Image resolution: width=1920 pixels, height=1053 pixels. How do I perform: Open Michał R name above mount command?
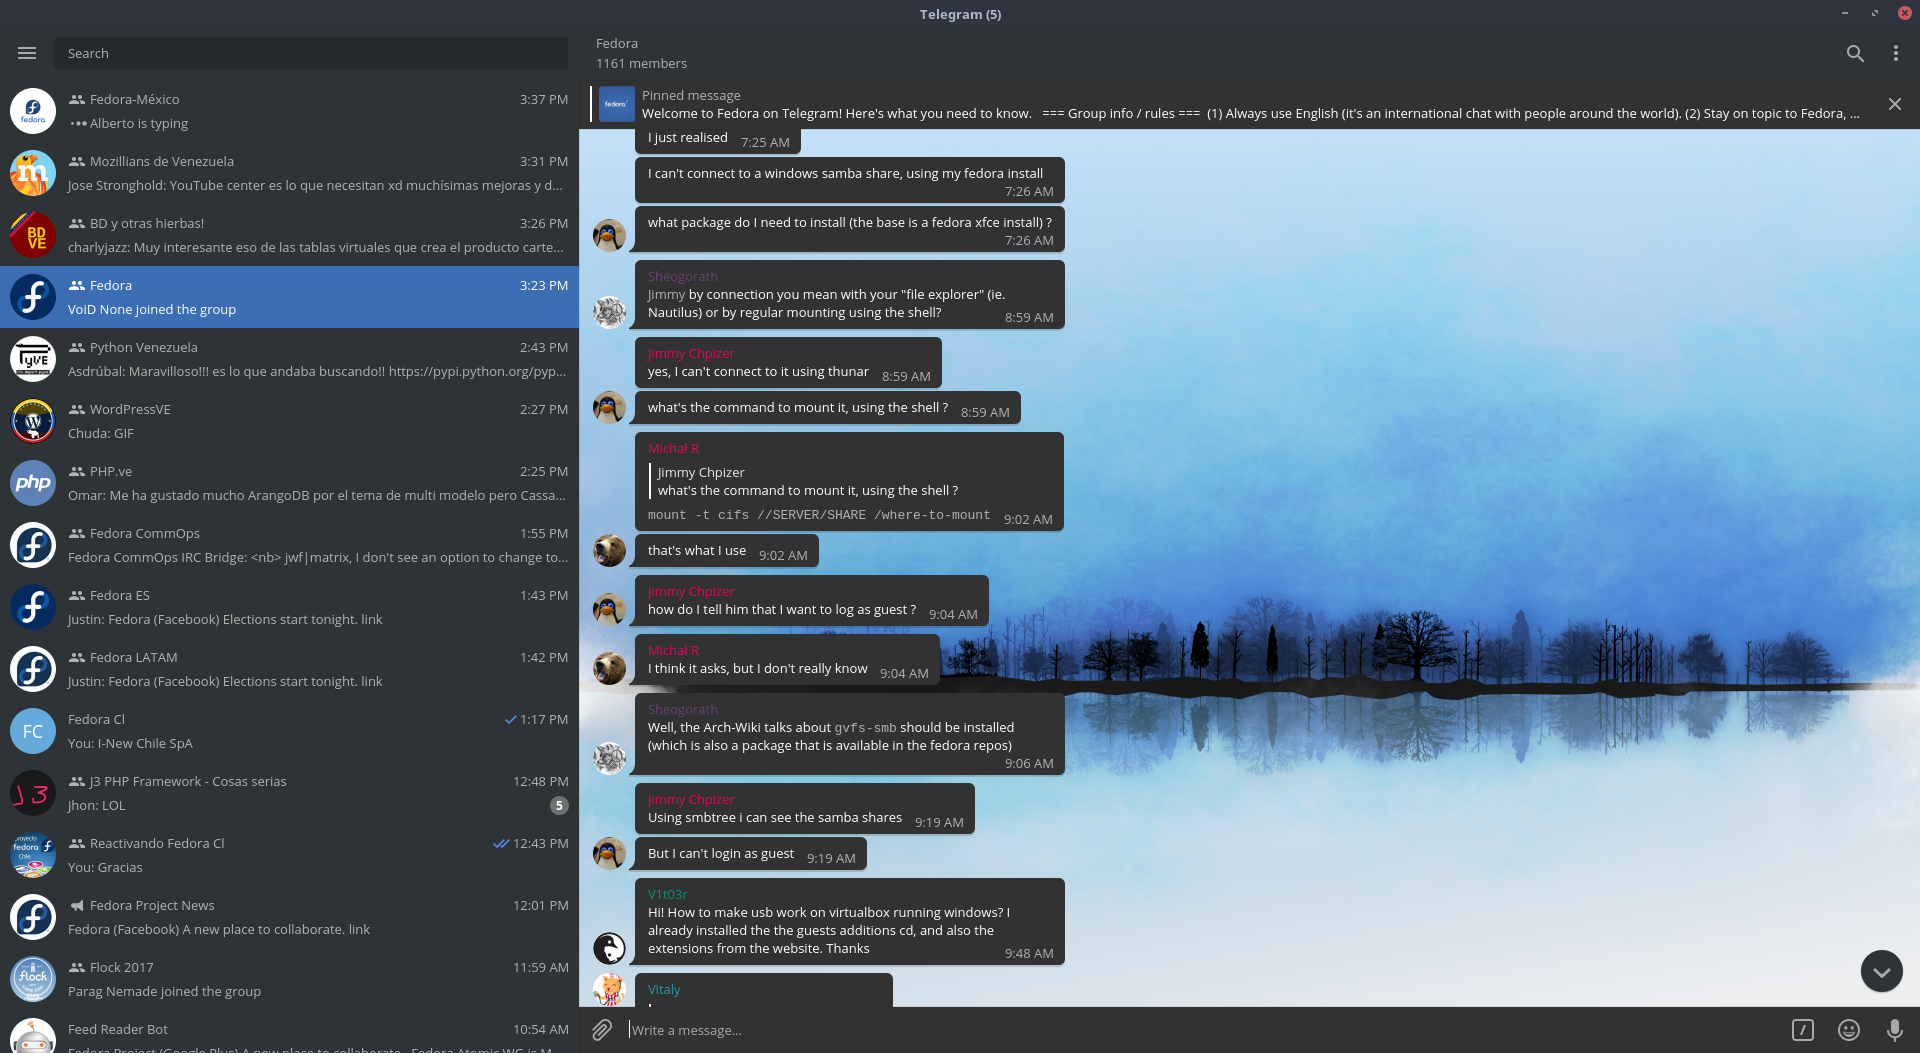tap(674, 448)
